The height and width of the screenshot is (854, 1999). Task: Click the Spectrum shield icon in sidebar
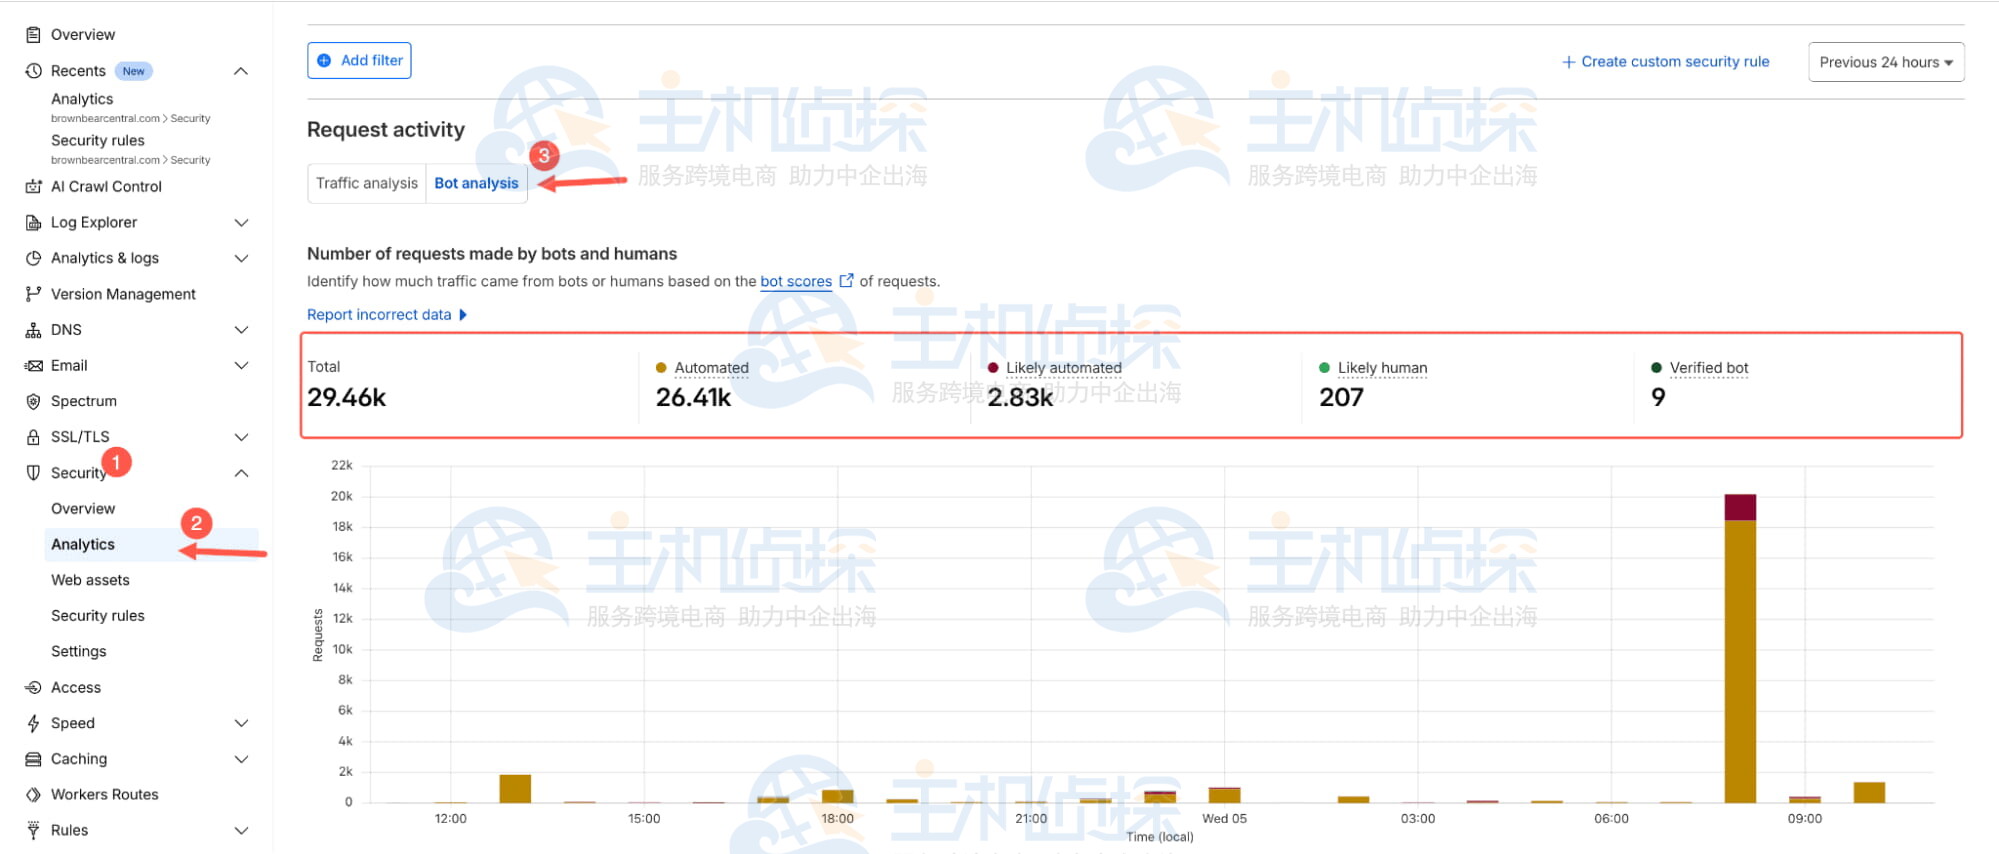(33, 401)
